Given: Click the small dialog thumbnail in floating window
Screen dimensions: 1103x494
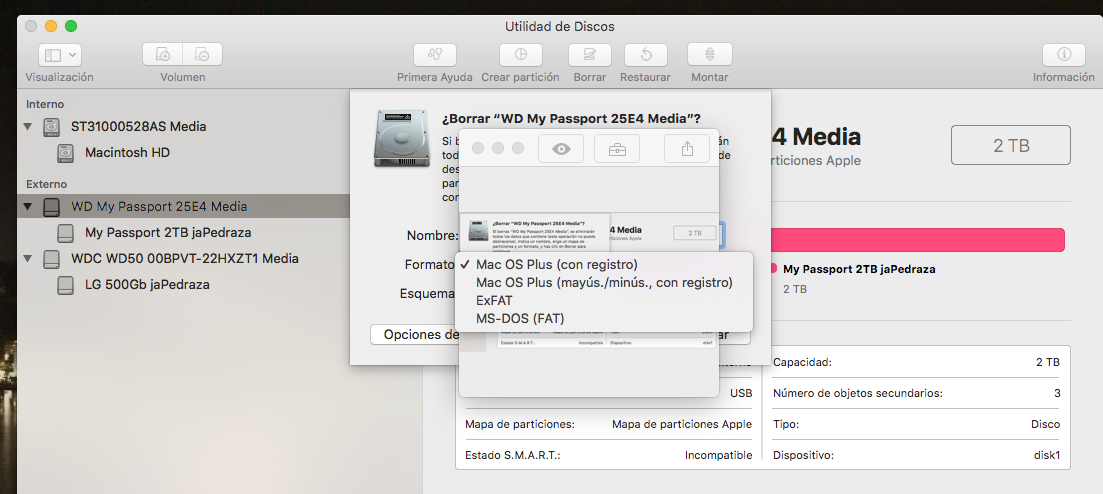Looking at the screenshot, I should tap(535, 232).
